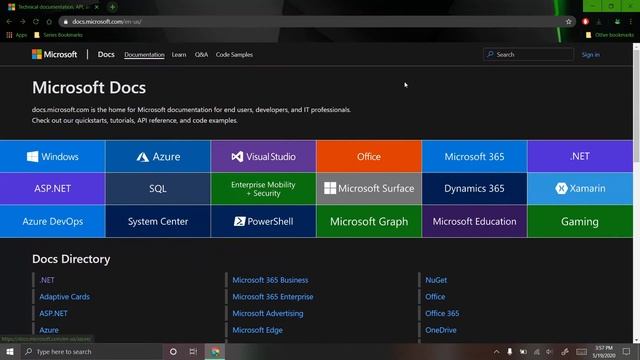The width and height of the screenshot is (640, 360).
Task: Reload the page with refresh icon
Action: pos(36,22)
